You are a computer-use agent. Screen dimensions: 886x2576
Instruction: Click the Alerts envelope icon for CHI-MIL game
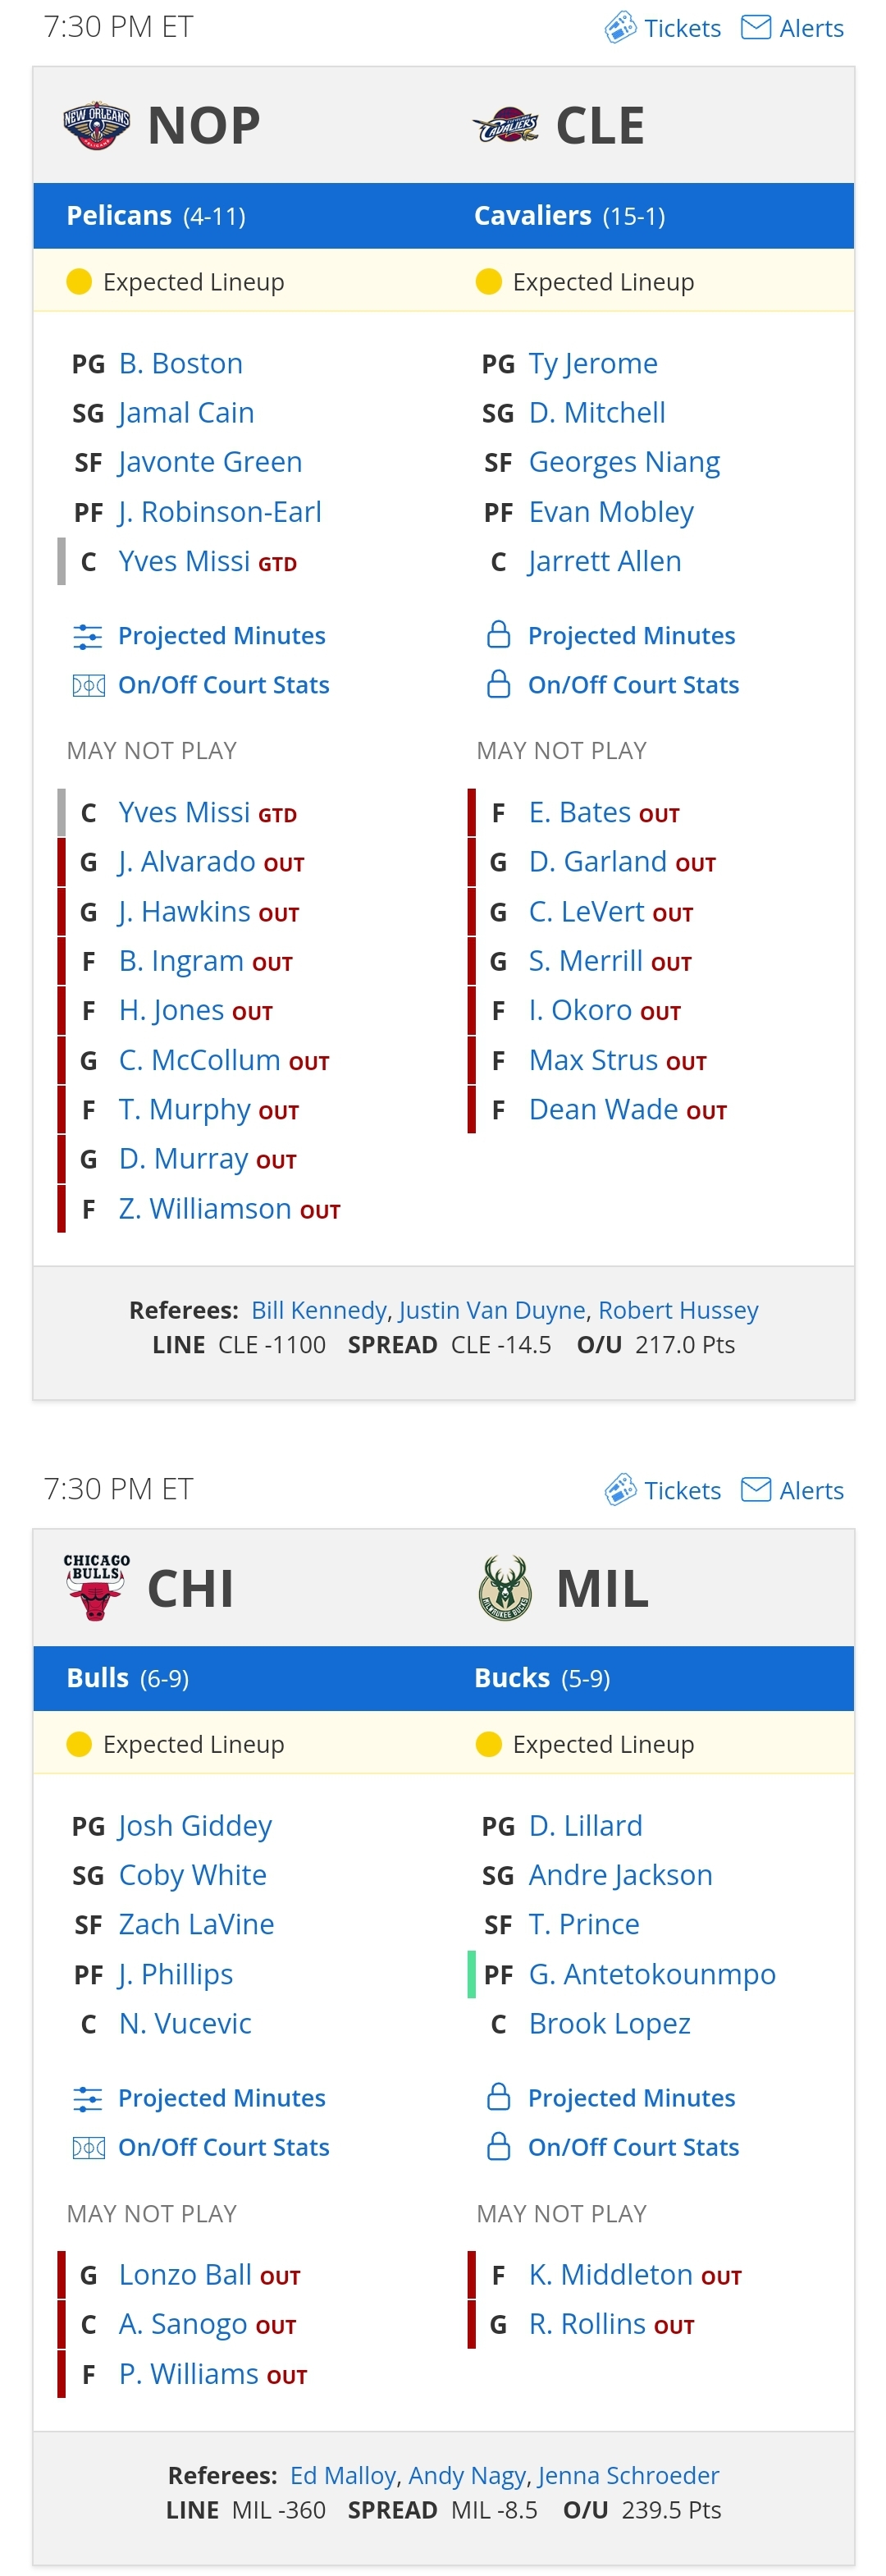pos(755,1489)
